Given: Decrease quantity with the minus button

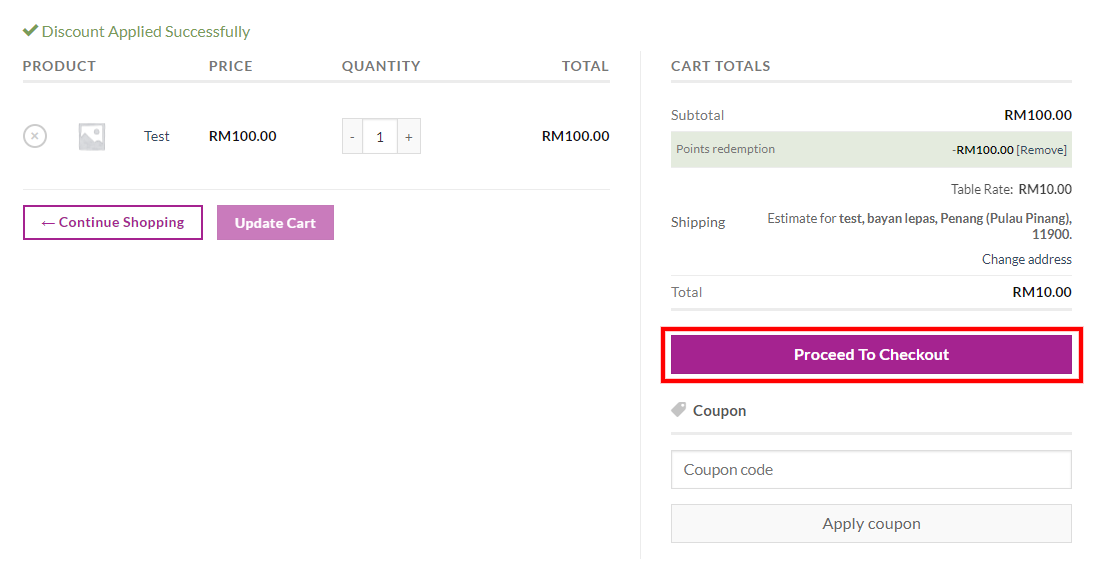Looking at the screenshot, I should [x=352, y=137].
